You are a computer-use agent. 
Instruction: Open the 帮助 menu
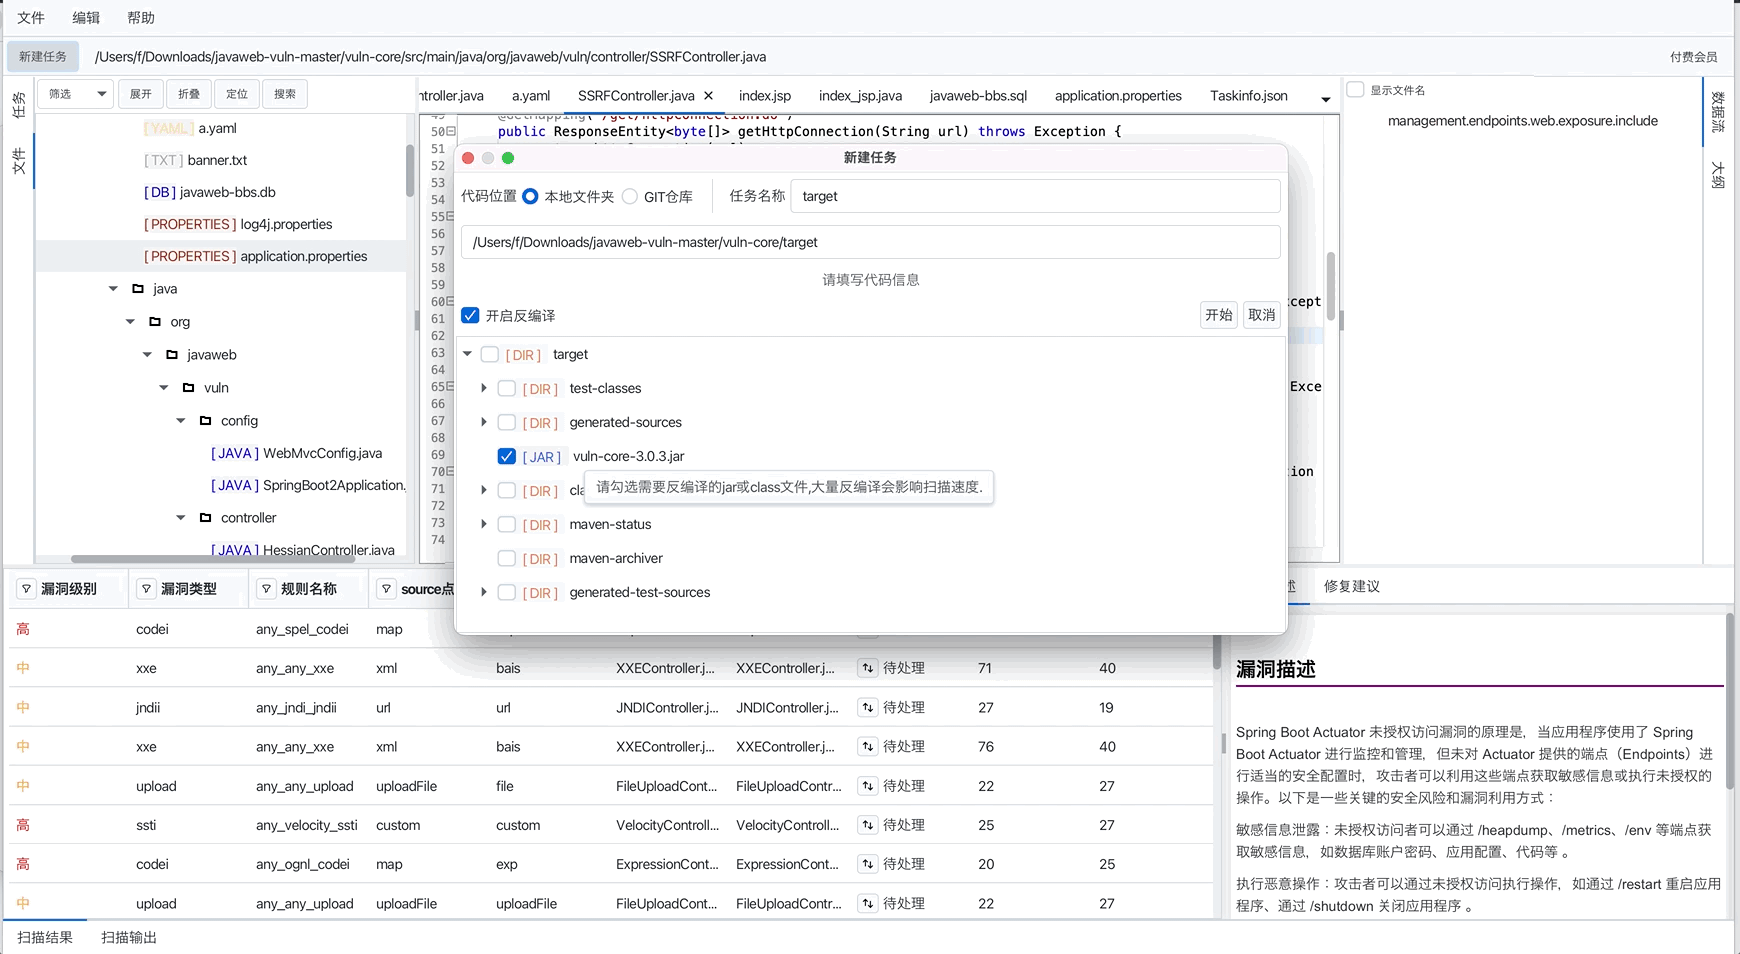coord(141,18)
